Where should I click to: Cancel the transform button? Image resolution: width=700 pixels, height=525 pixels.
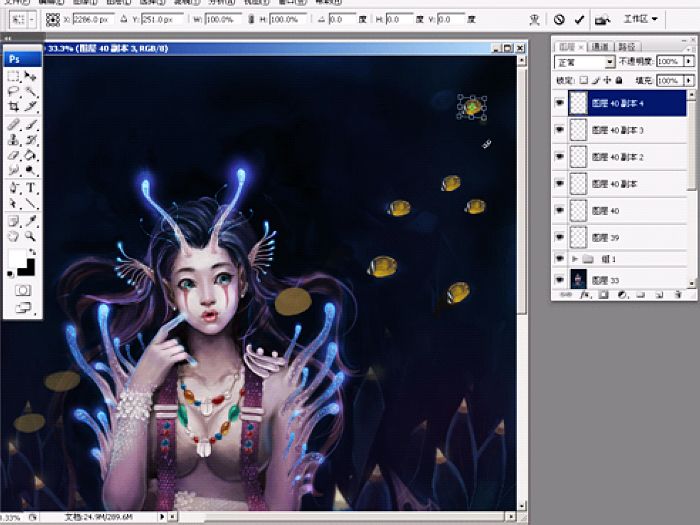pyautogui.click(x=559, y=20)
